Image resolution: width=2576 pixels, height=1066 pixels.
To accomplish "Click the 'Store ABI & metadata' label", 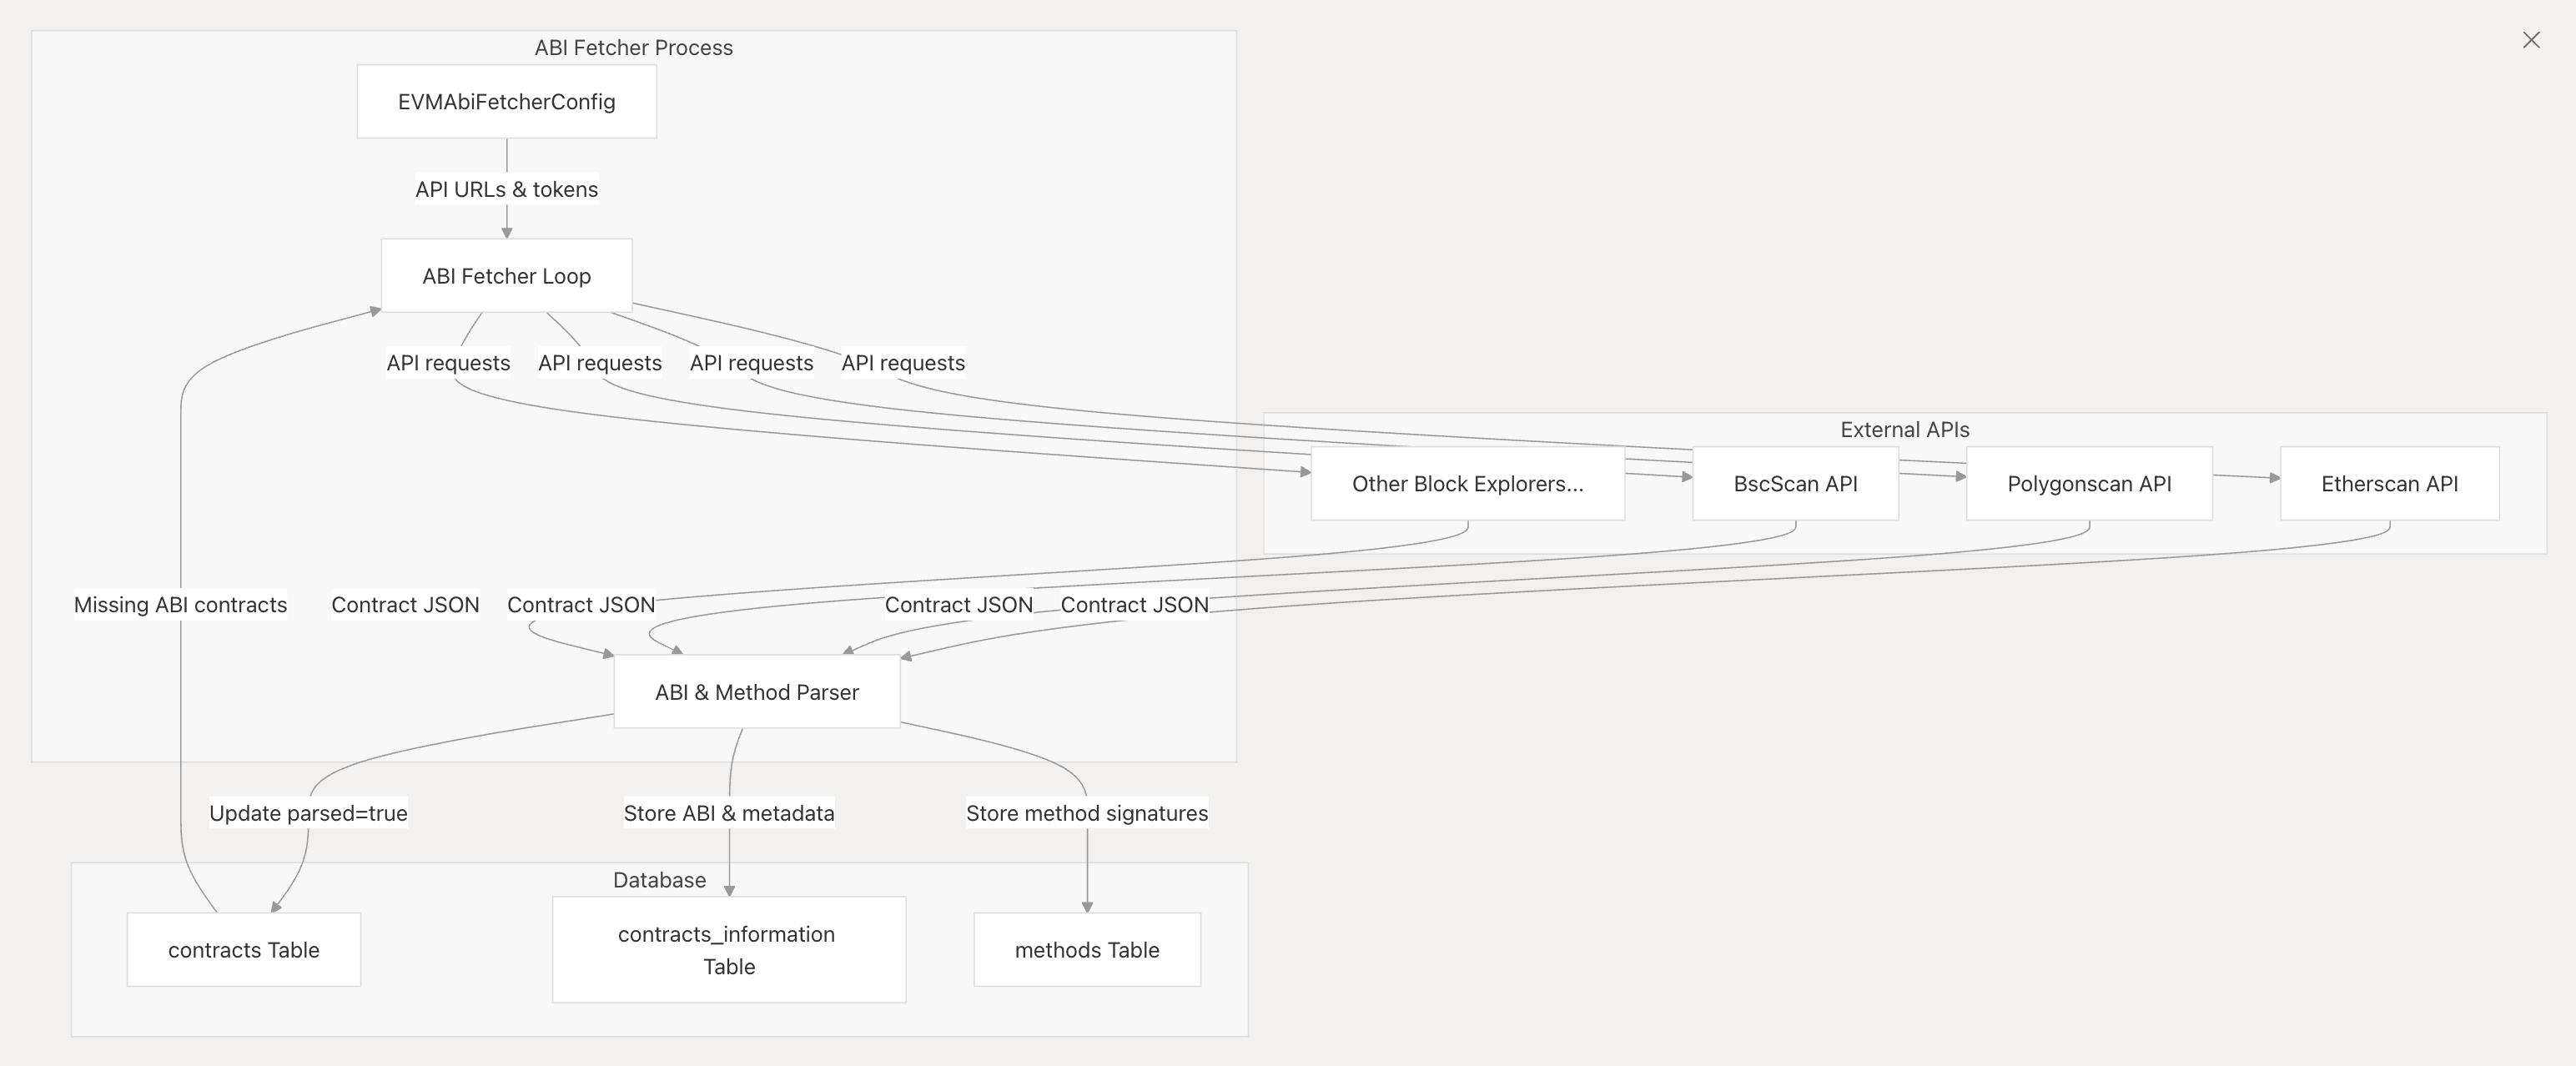I will pos(728,813).
